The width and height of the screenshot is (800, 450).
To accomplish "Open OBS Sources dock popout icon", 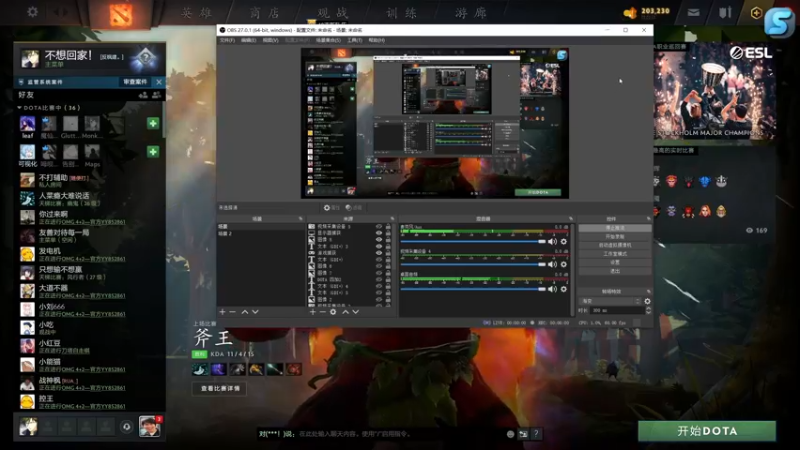I will [392, 219].
